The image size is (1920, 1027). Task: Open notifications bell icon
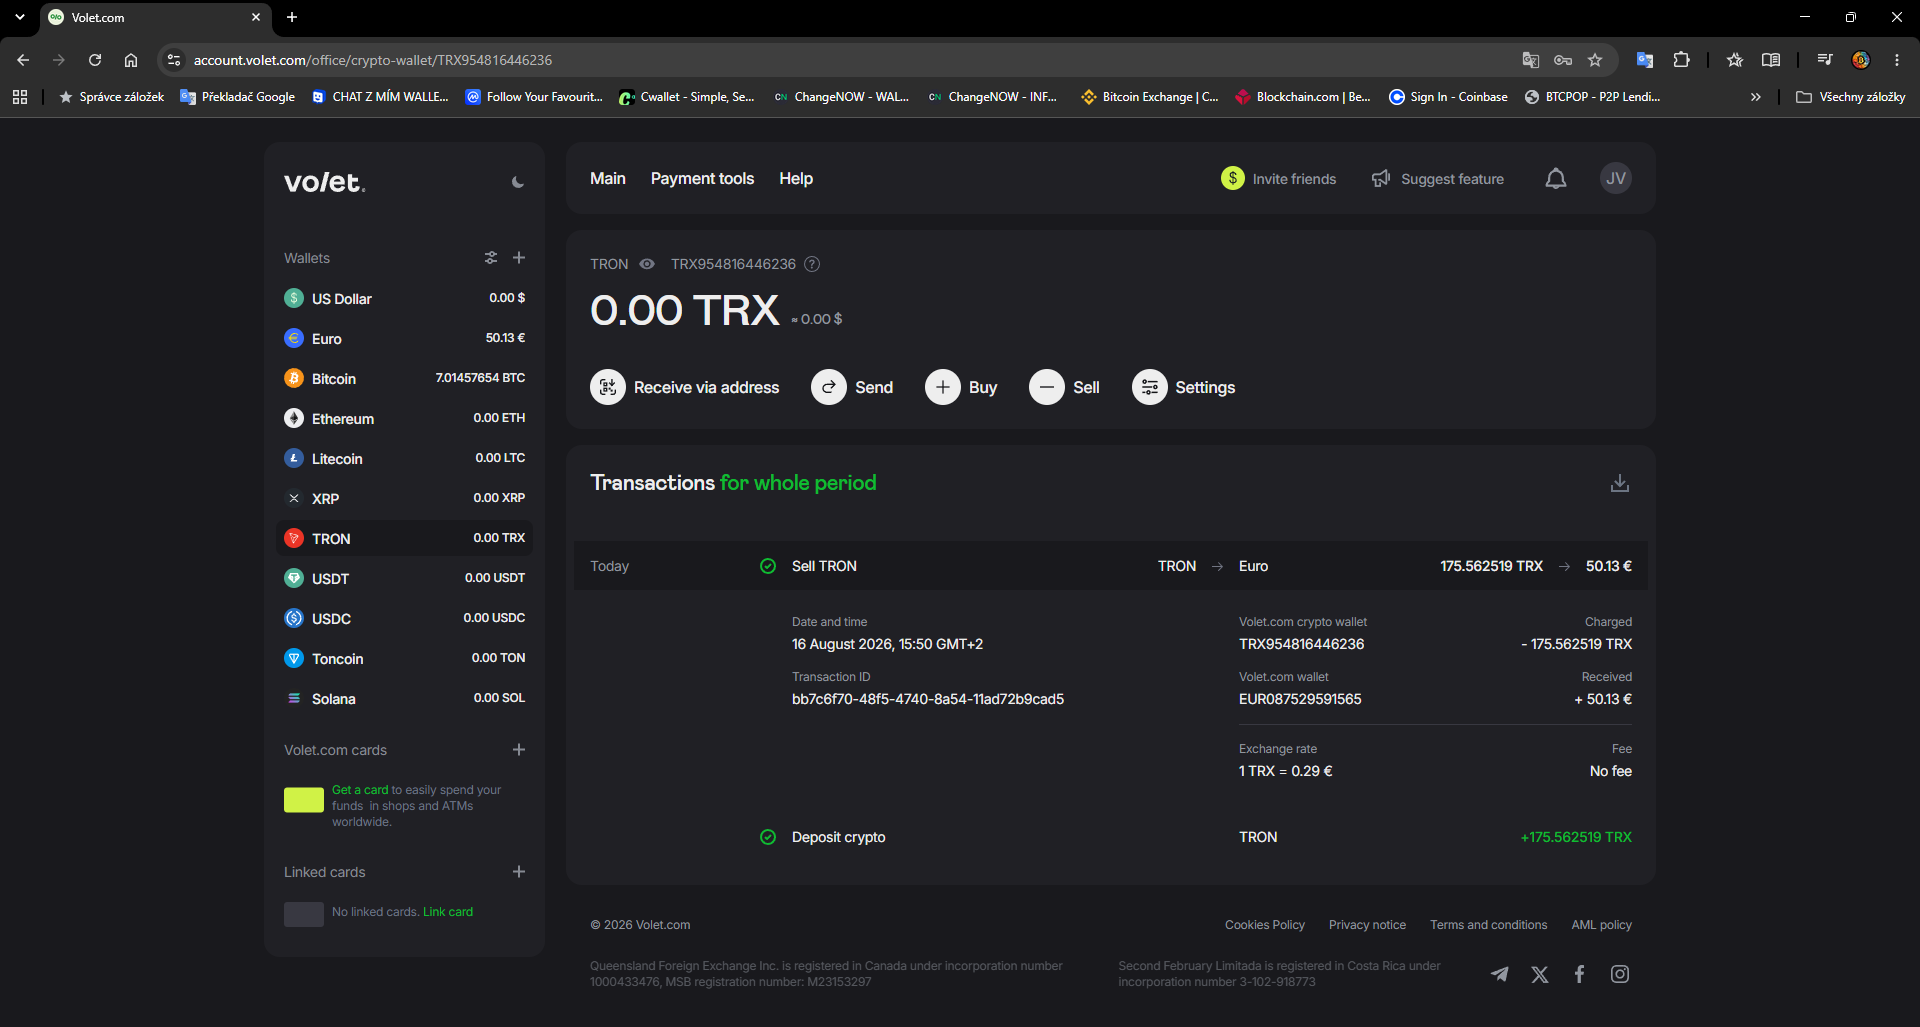pos(1556,178)
